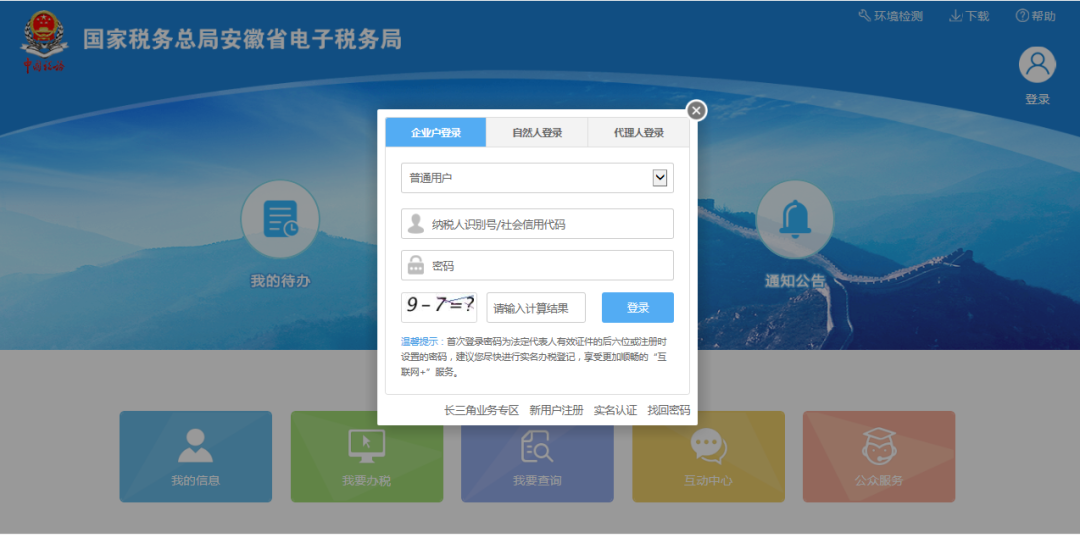Expand the 普通用户 dropdown arrow
The width and height of the screenshot is (1080, 538).
660,178
